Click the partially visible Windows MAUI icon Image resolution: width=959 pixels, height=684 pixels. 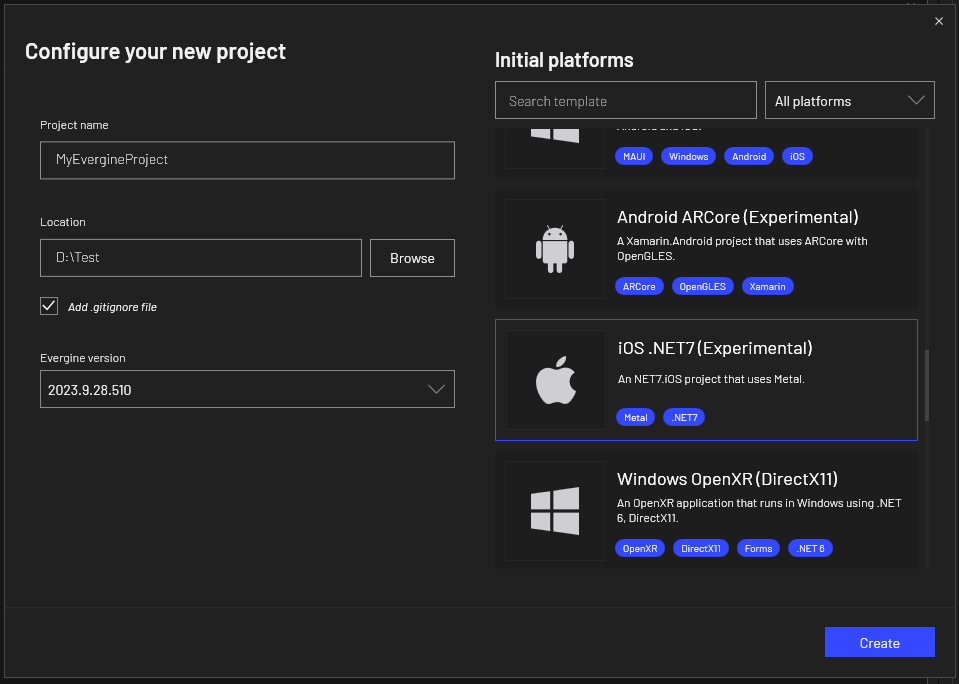pyautogui.click(x=554, y=136)
